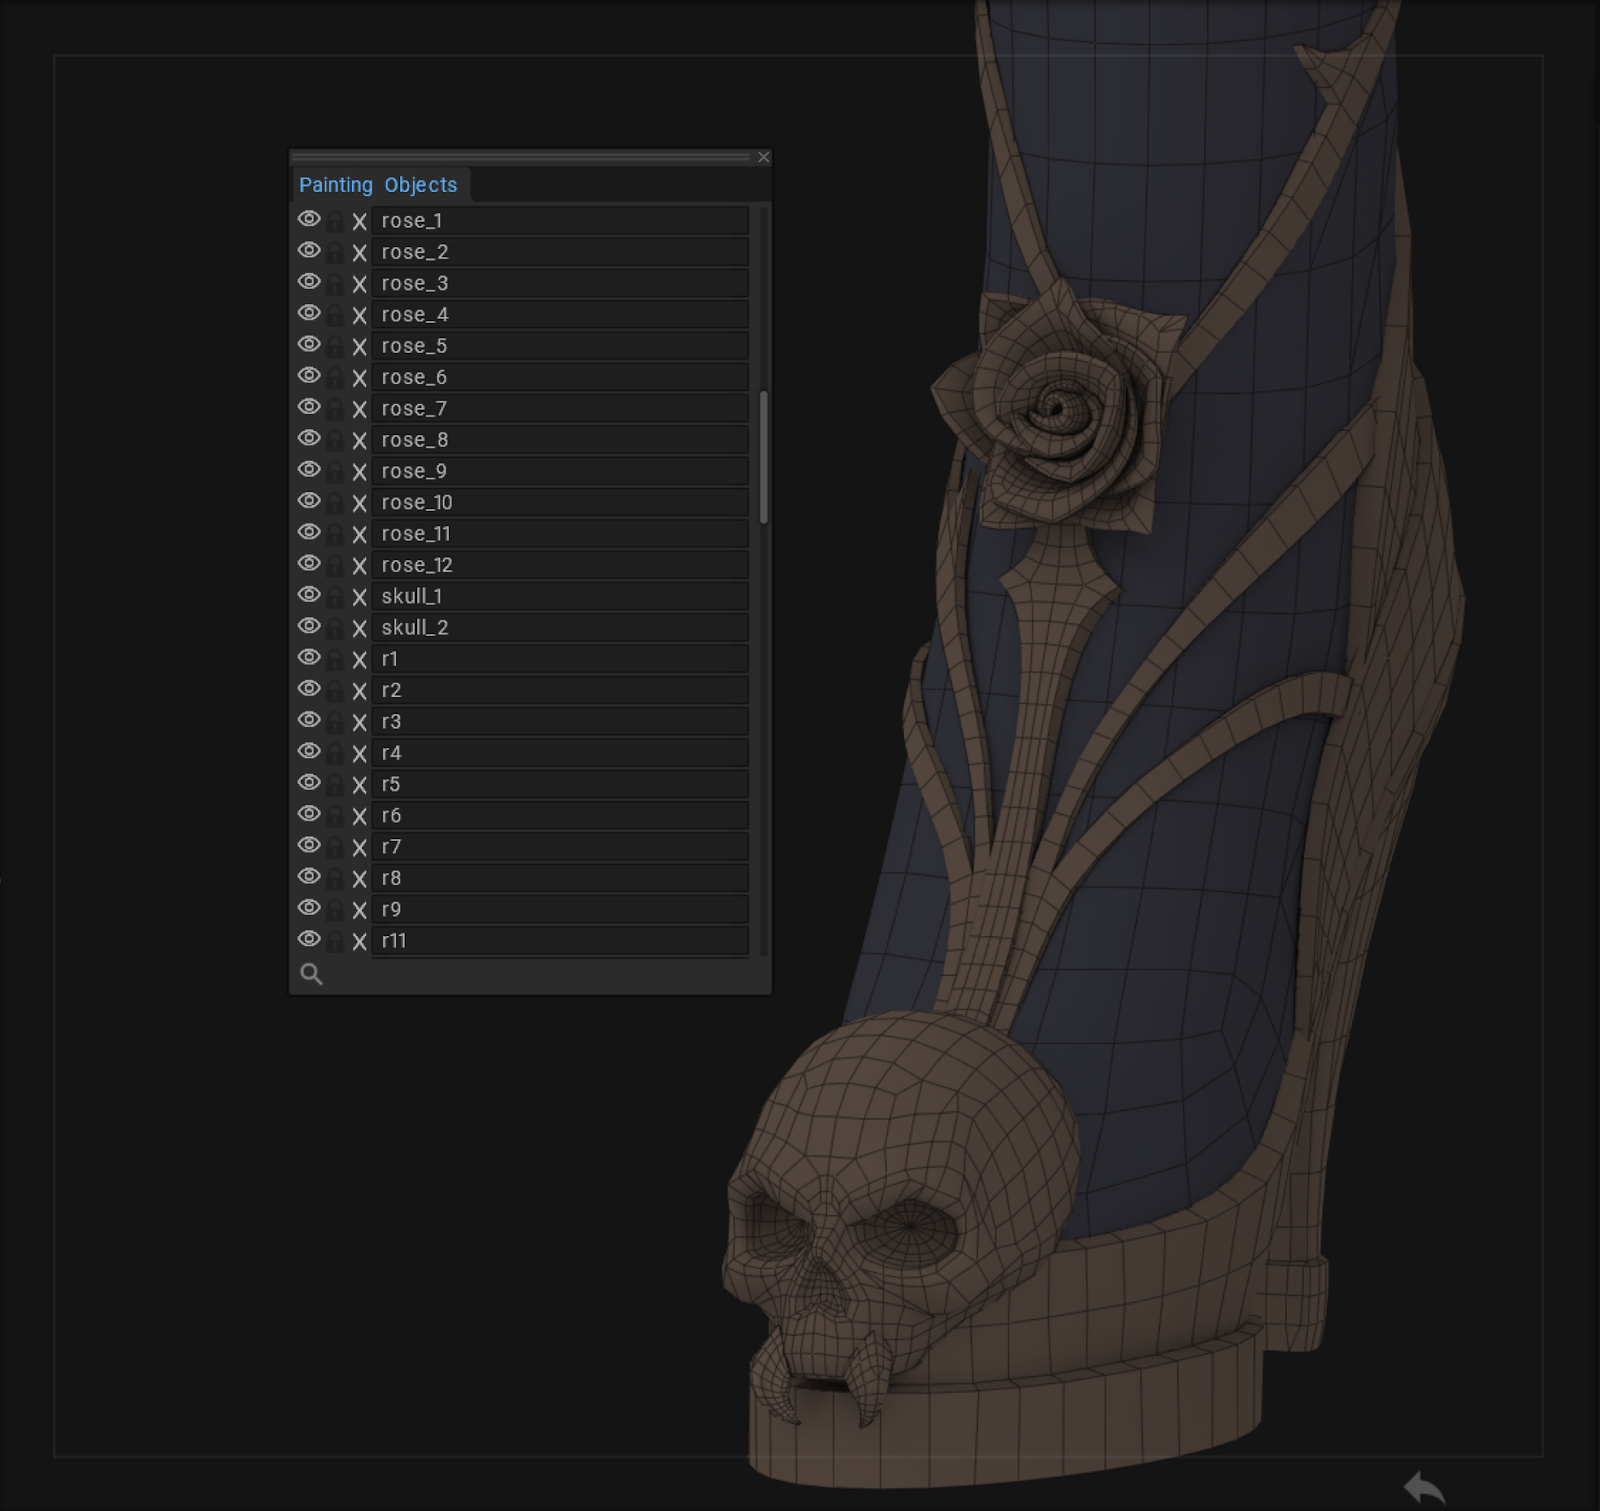This screenshot has height=1511, width=1600.
Task: Delete the r11 object with X
Action: tap(360, 941)
